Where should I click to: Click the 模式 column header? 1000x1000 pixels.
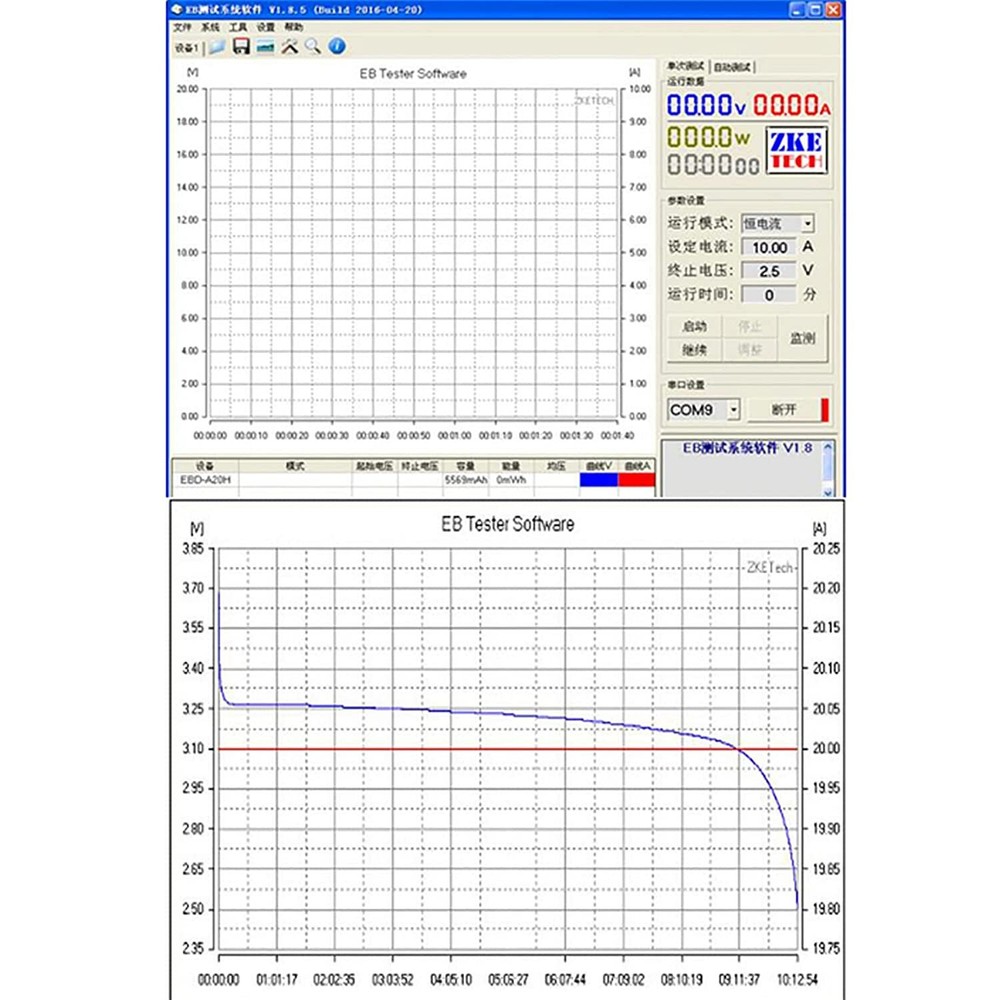295,466
